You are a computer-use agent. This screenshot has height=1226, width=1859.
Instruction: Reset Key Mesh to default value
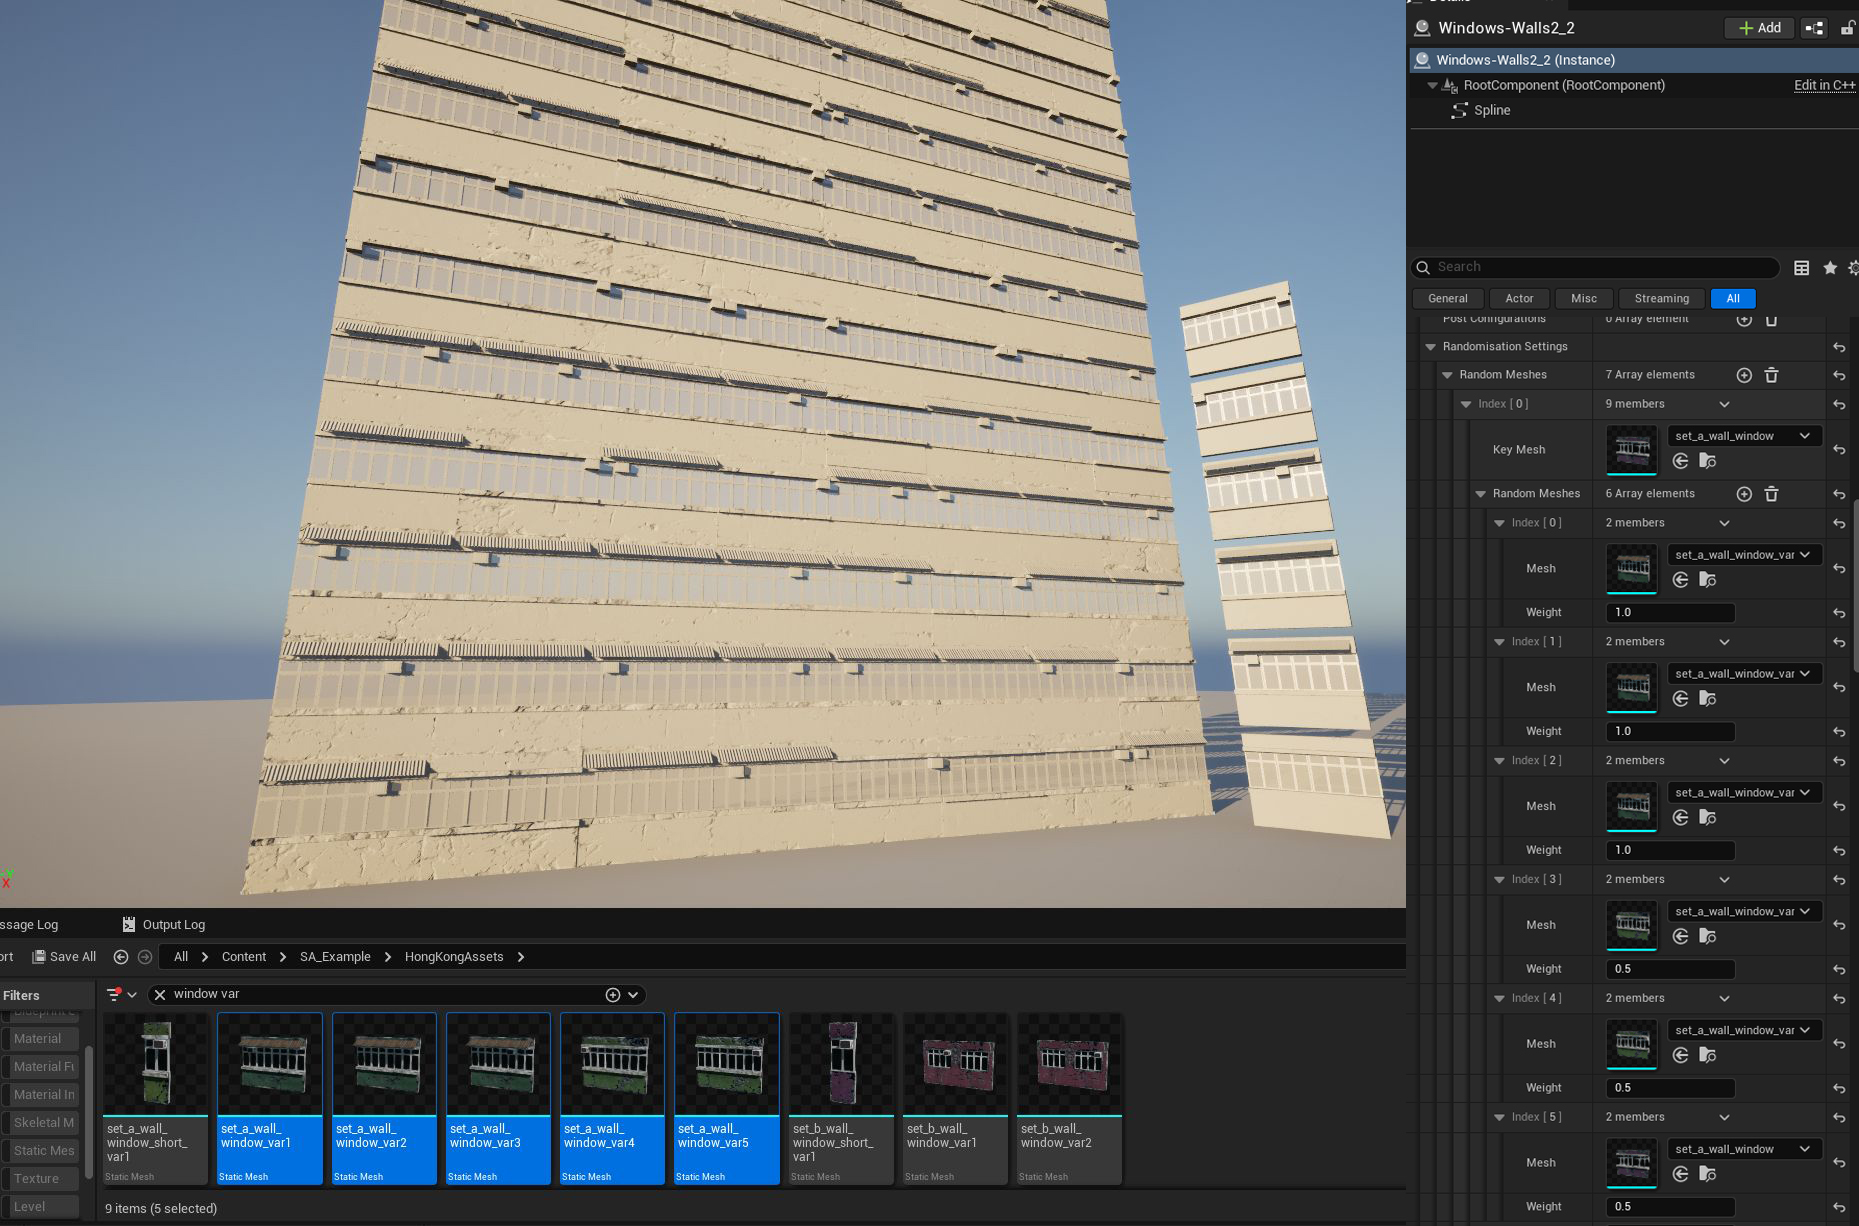(x=1839, y=450)
